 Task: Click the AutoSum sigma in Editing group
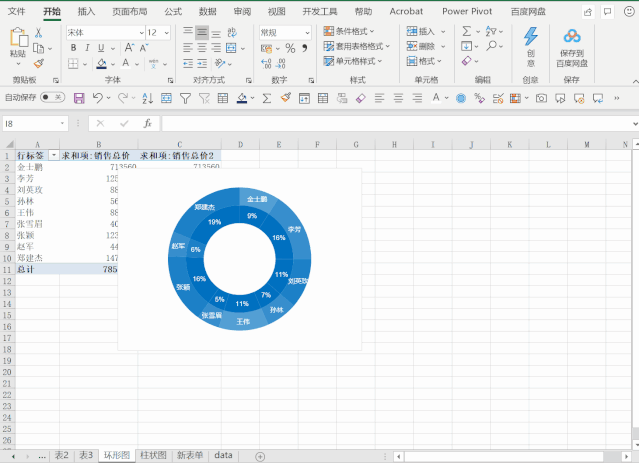[467, 31]
